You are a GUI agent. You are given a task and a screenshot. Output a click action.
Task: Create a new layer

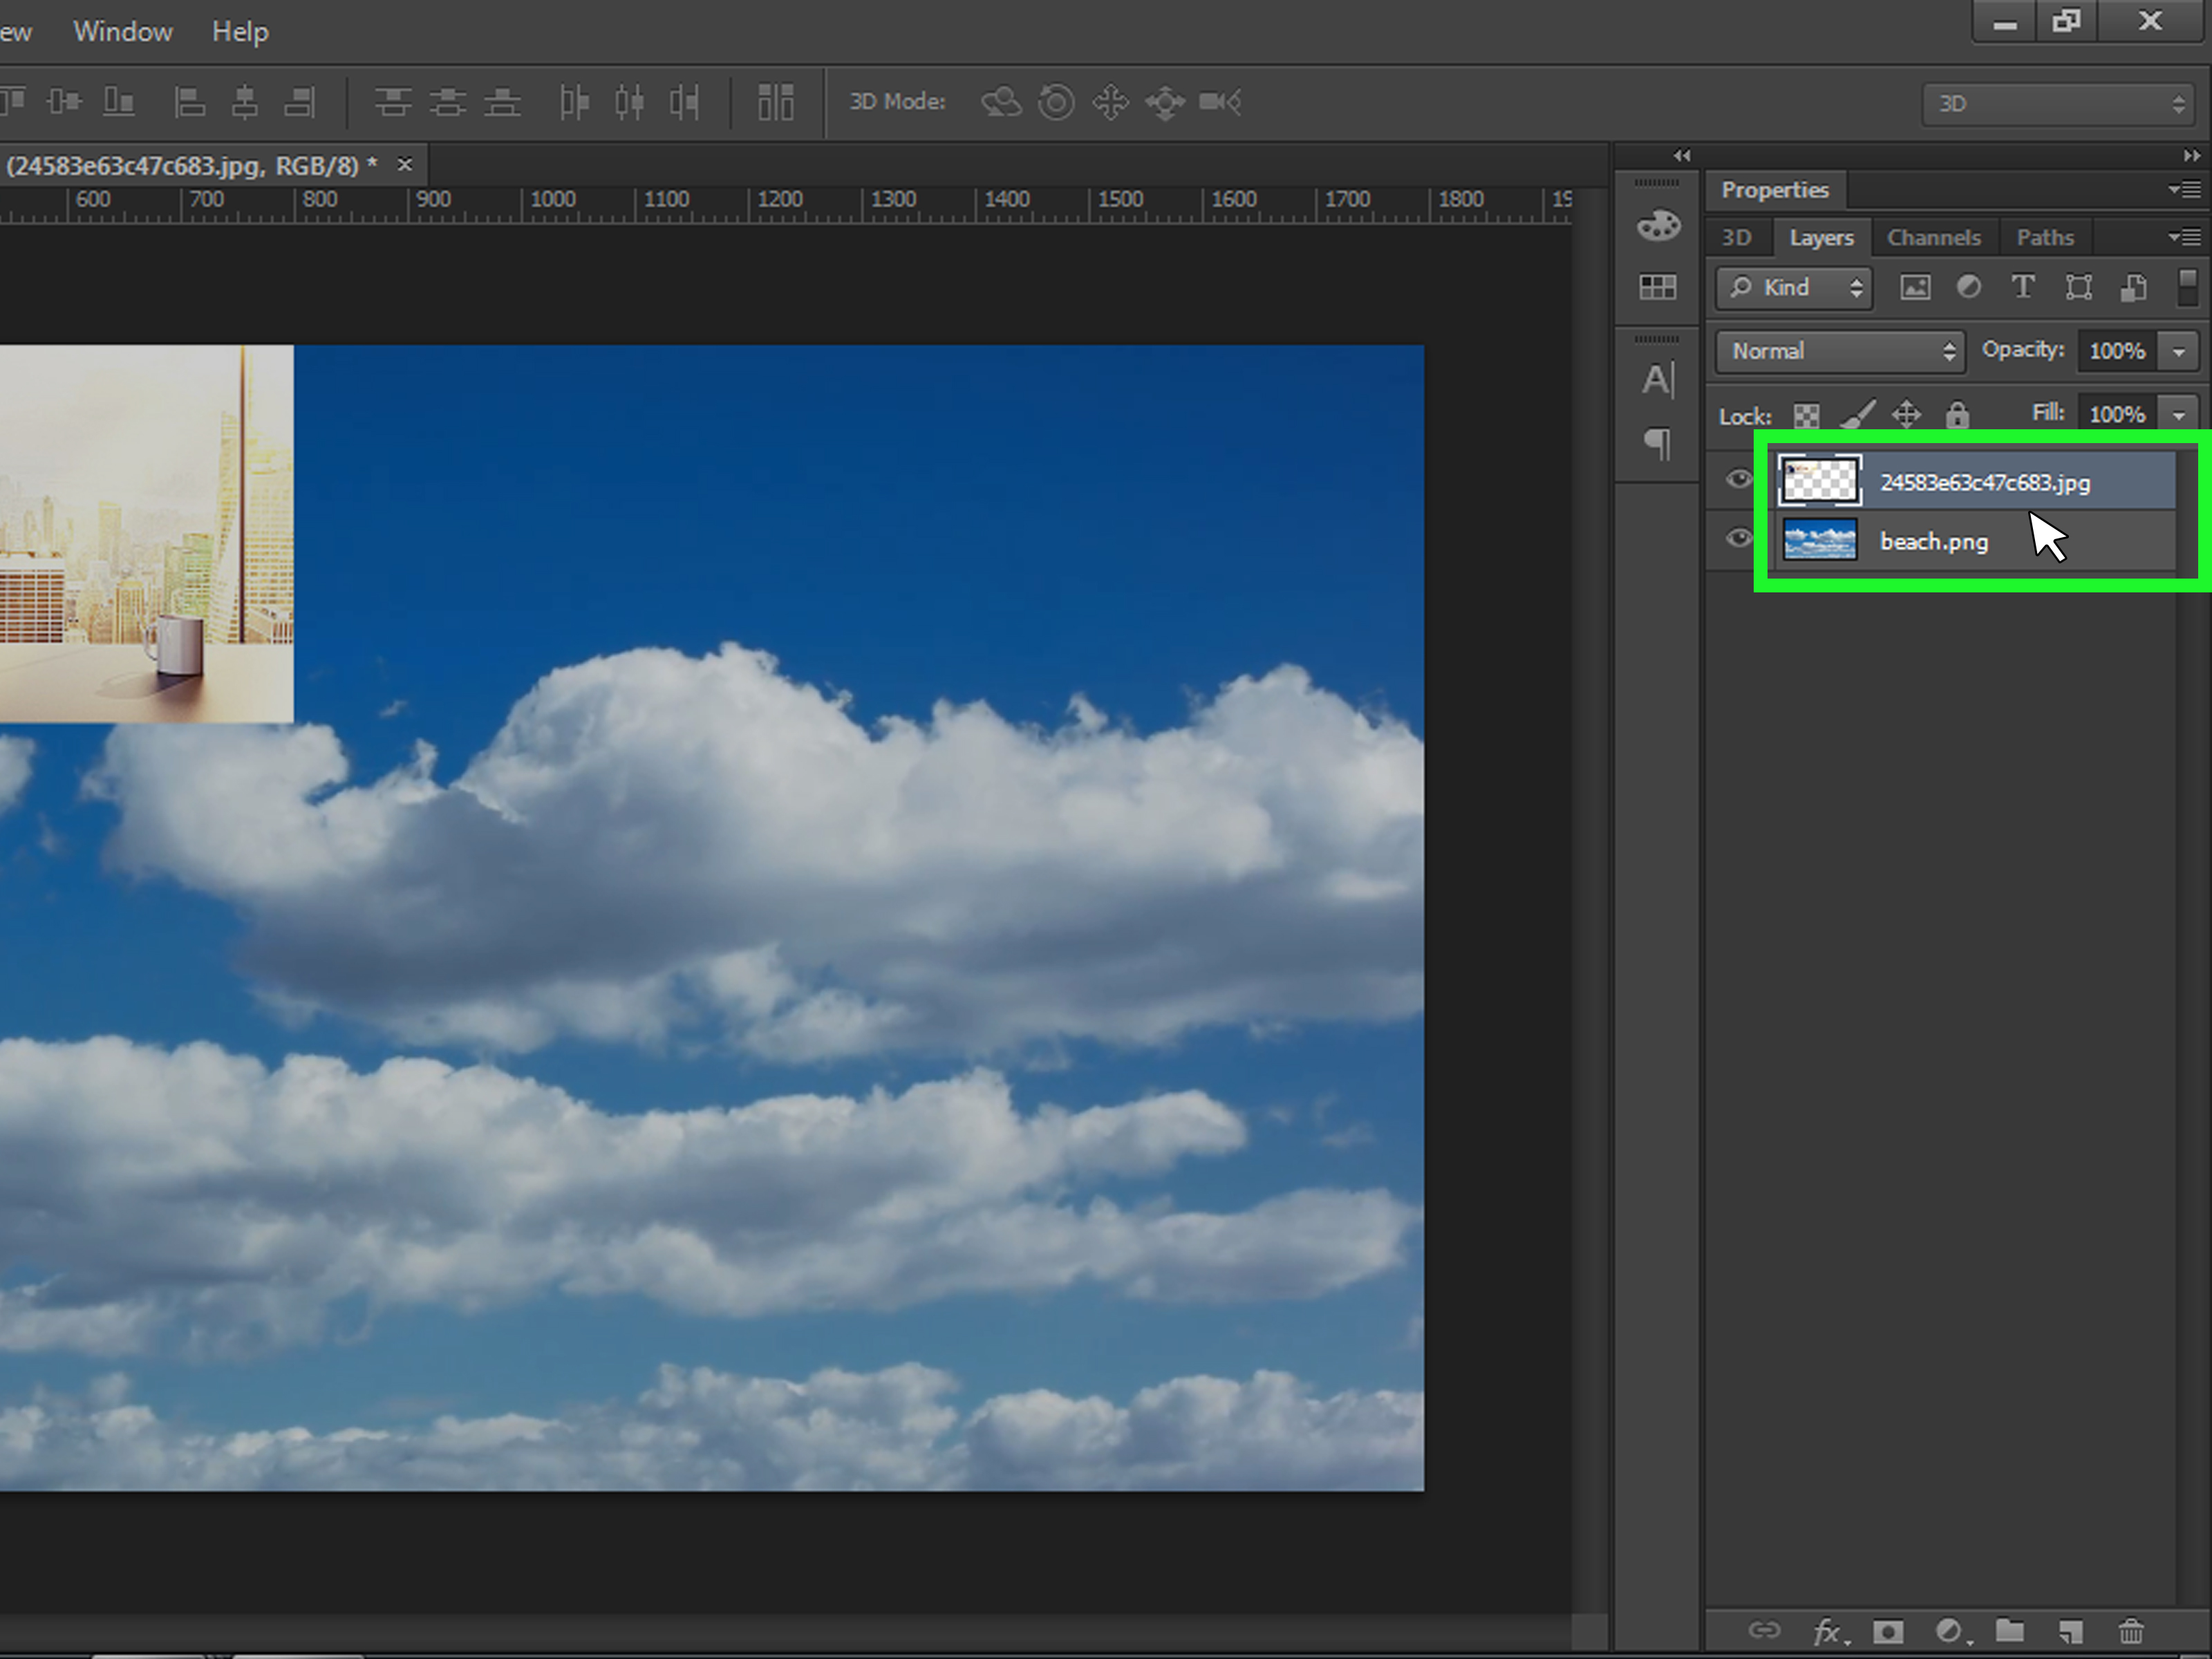(x=2070, y=1630)
